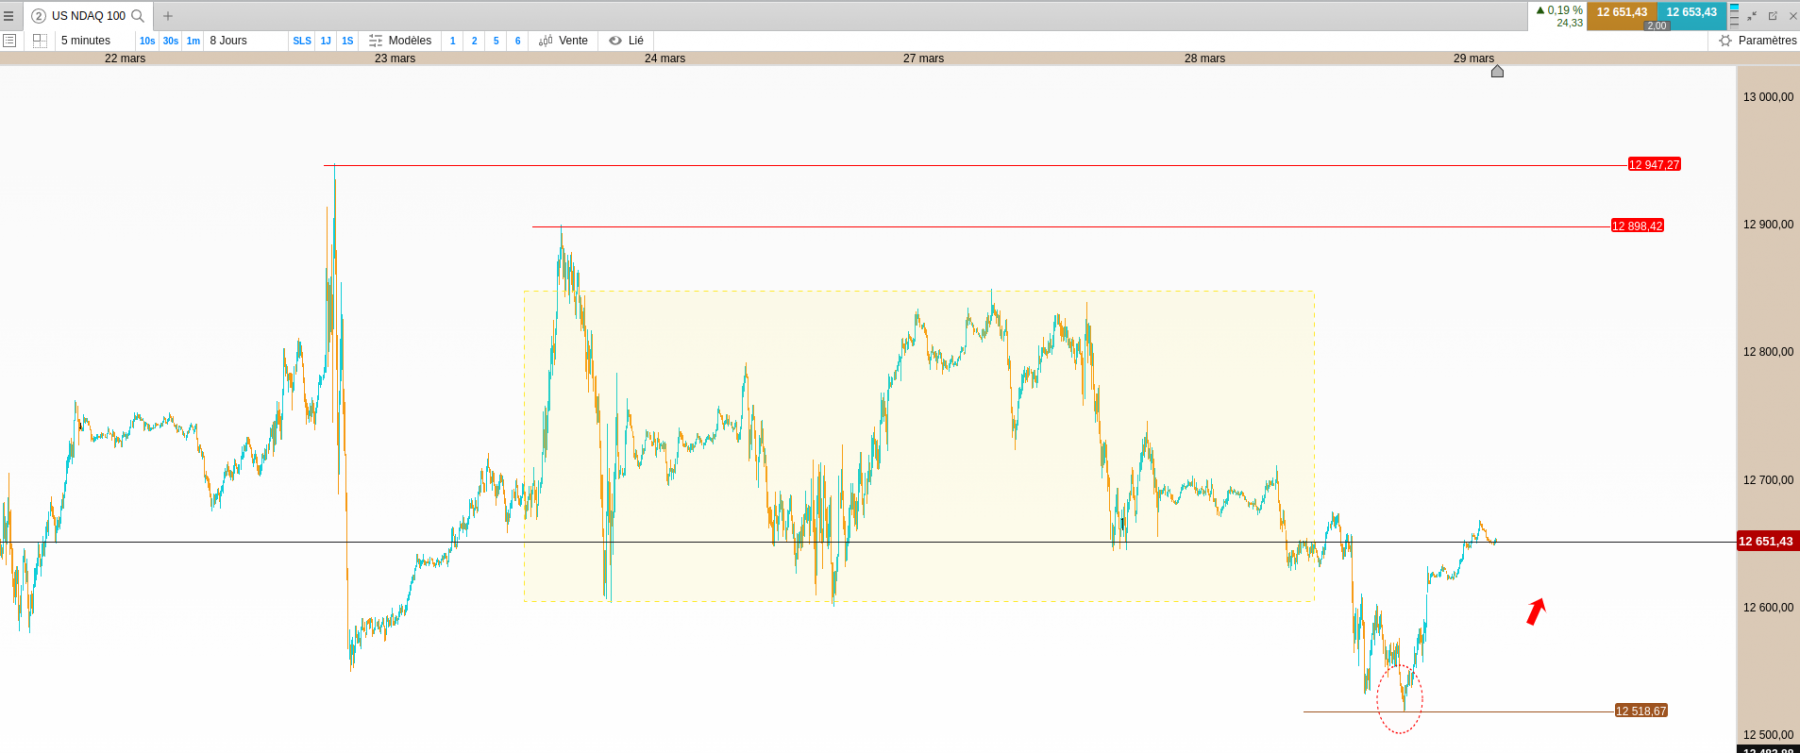Open Paramètres settings

pyautogui.click(x=1767, y=41)
